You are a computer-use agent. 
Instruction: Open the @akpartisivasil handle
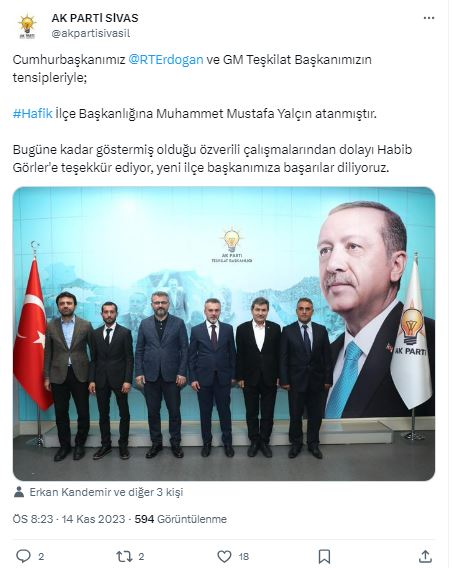pos(91,34)
